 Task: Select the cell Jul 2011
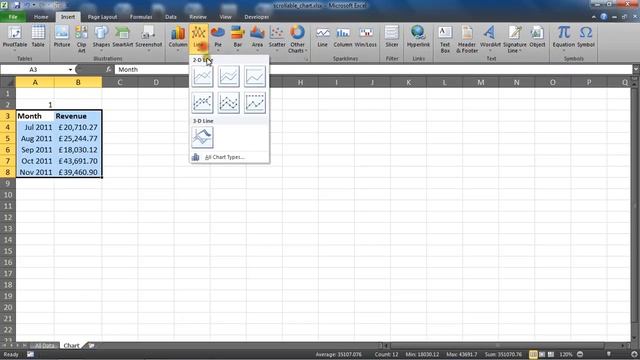tap(35, 127)
